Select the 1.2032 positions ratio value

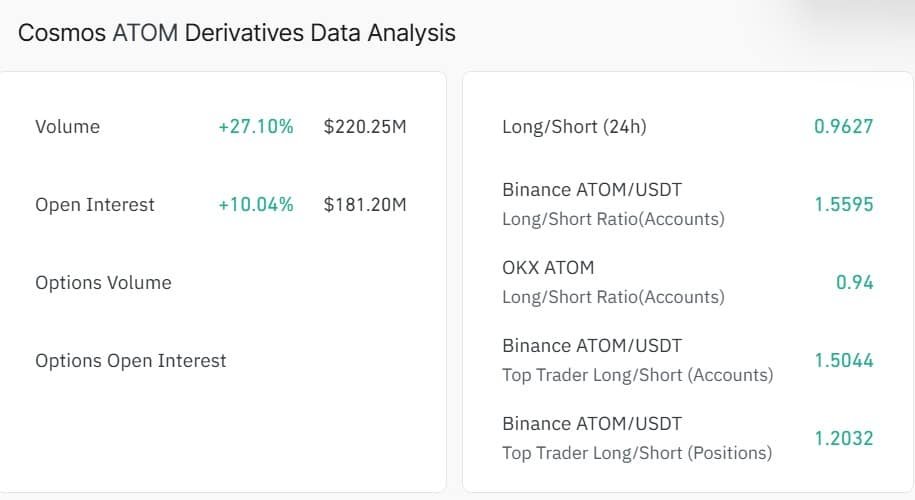pos(843,438)
